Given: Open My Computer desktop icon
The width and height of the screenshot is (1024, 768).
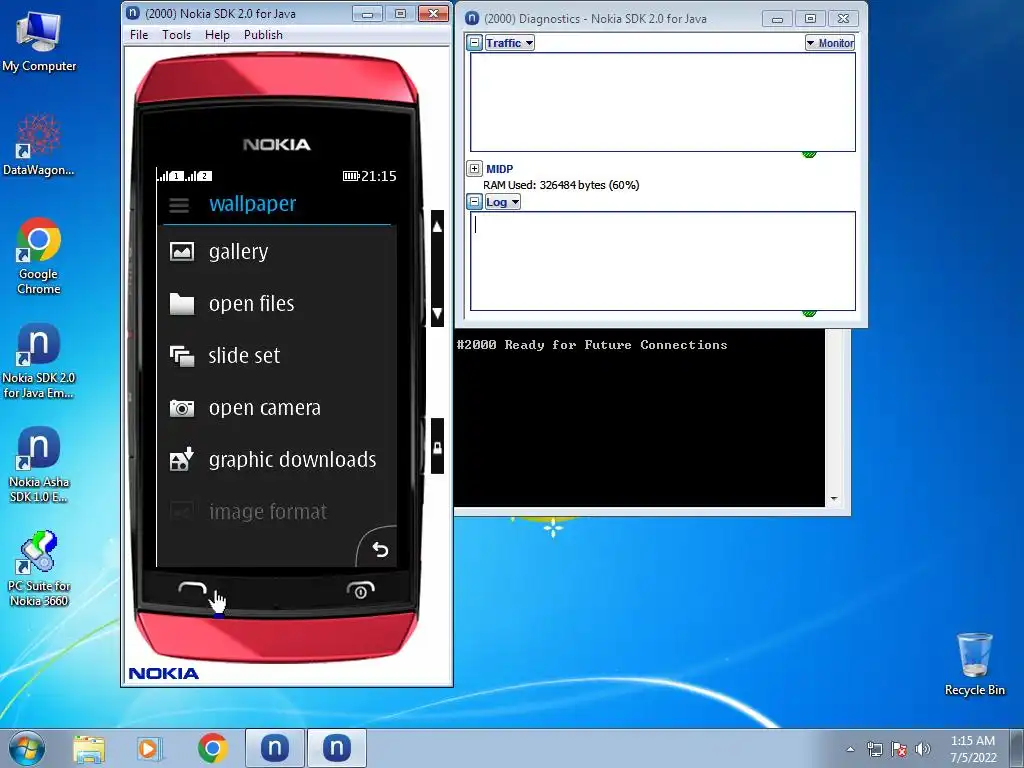Looking at the screenshot, I should [39, 41].
